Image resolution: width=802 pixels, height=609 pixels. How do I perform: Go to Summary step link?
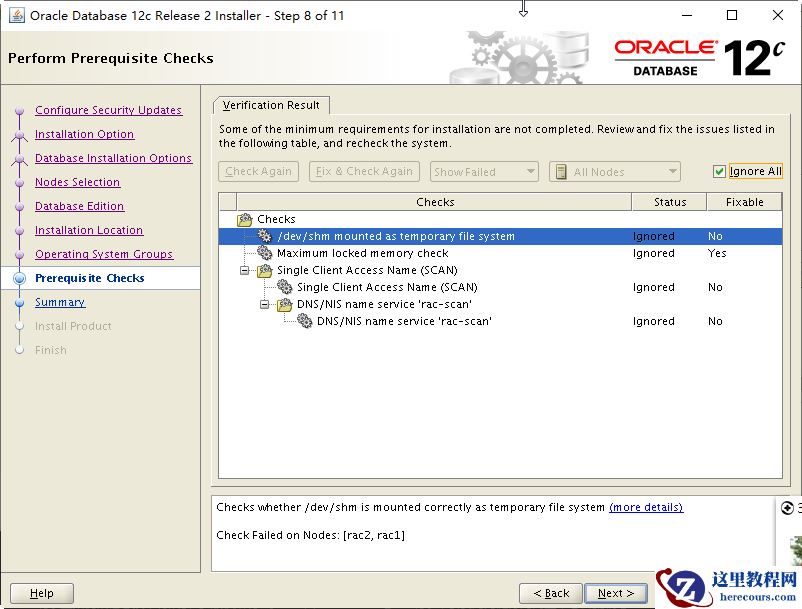(x=60, y=302)
